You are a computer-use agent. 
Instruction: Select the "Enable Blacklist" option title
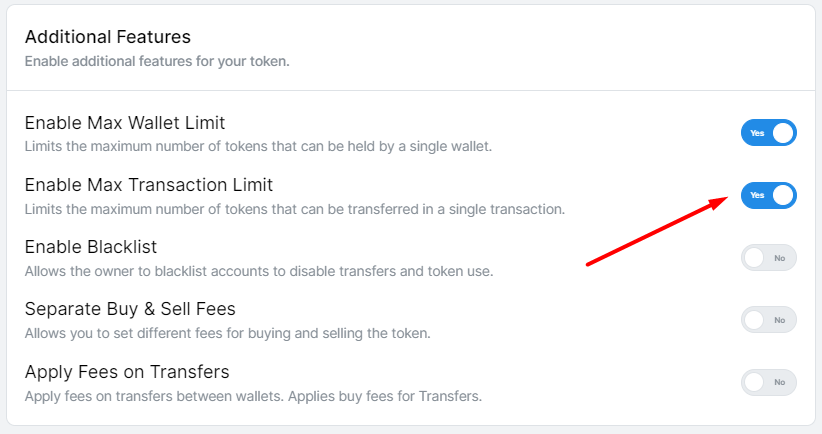pos(91,247)
